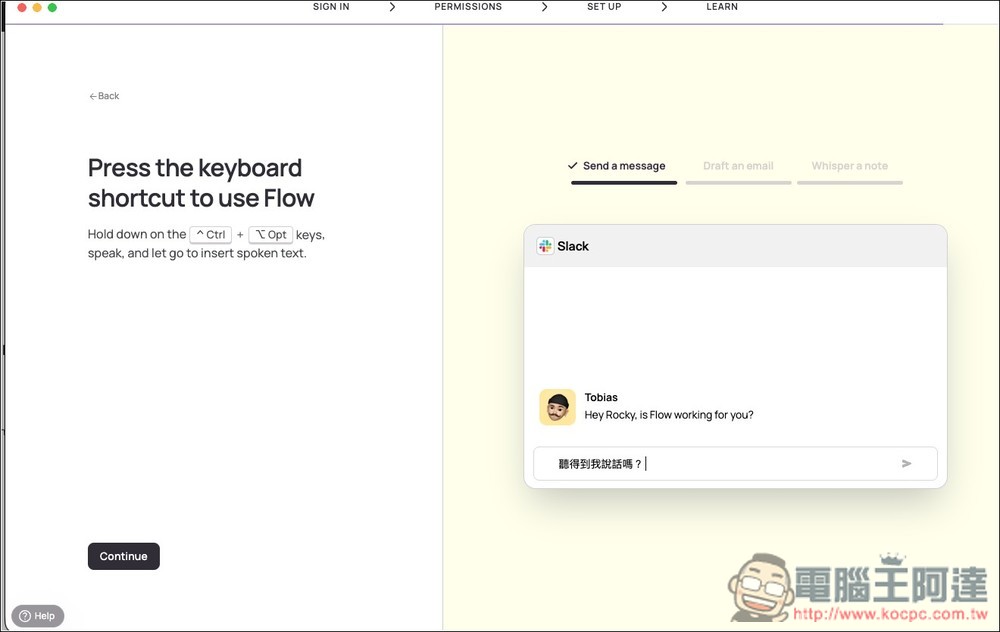Click Tobias's avatar image

coord(557,407)
